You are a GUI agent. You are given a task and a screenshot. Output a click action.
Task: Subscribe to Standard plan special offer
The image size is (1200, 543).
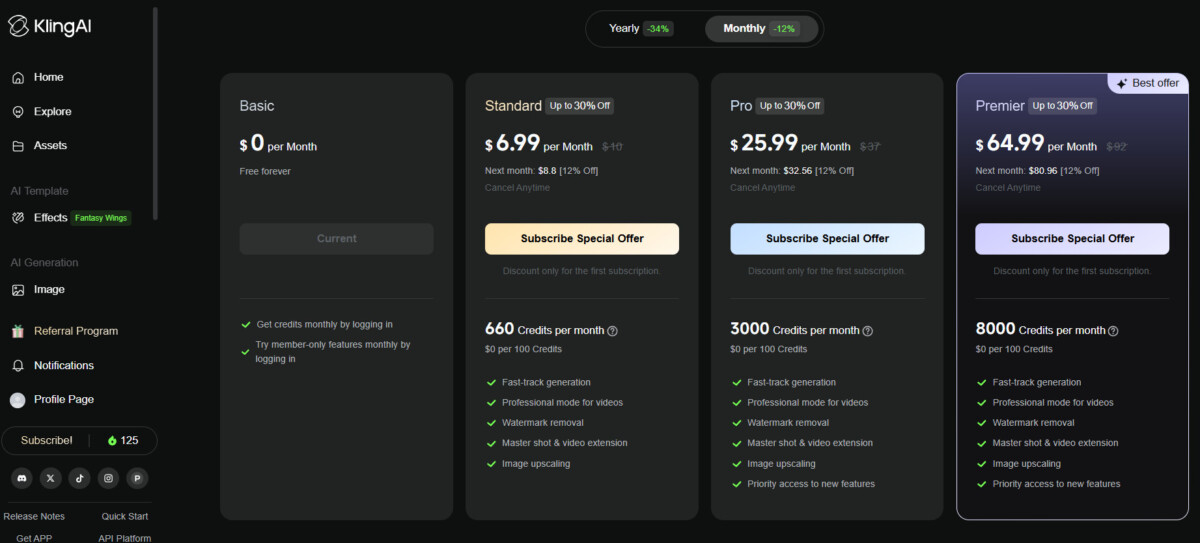click(x=582, y=239)
